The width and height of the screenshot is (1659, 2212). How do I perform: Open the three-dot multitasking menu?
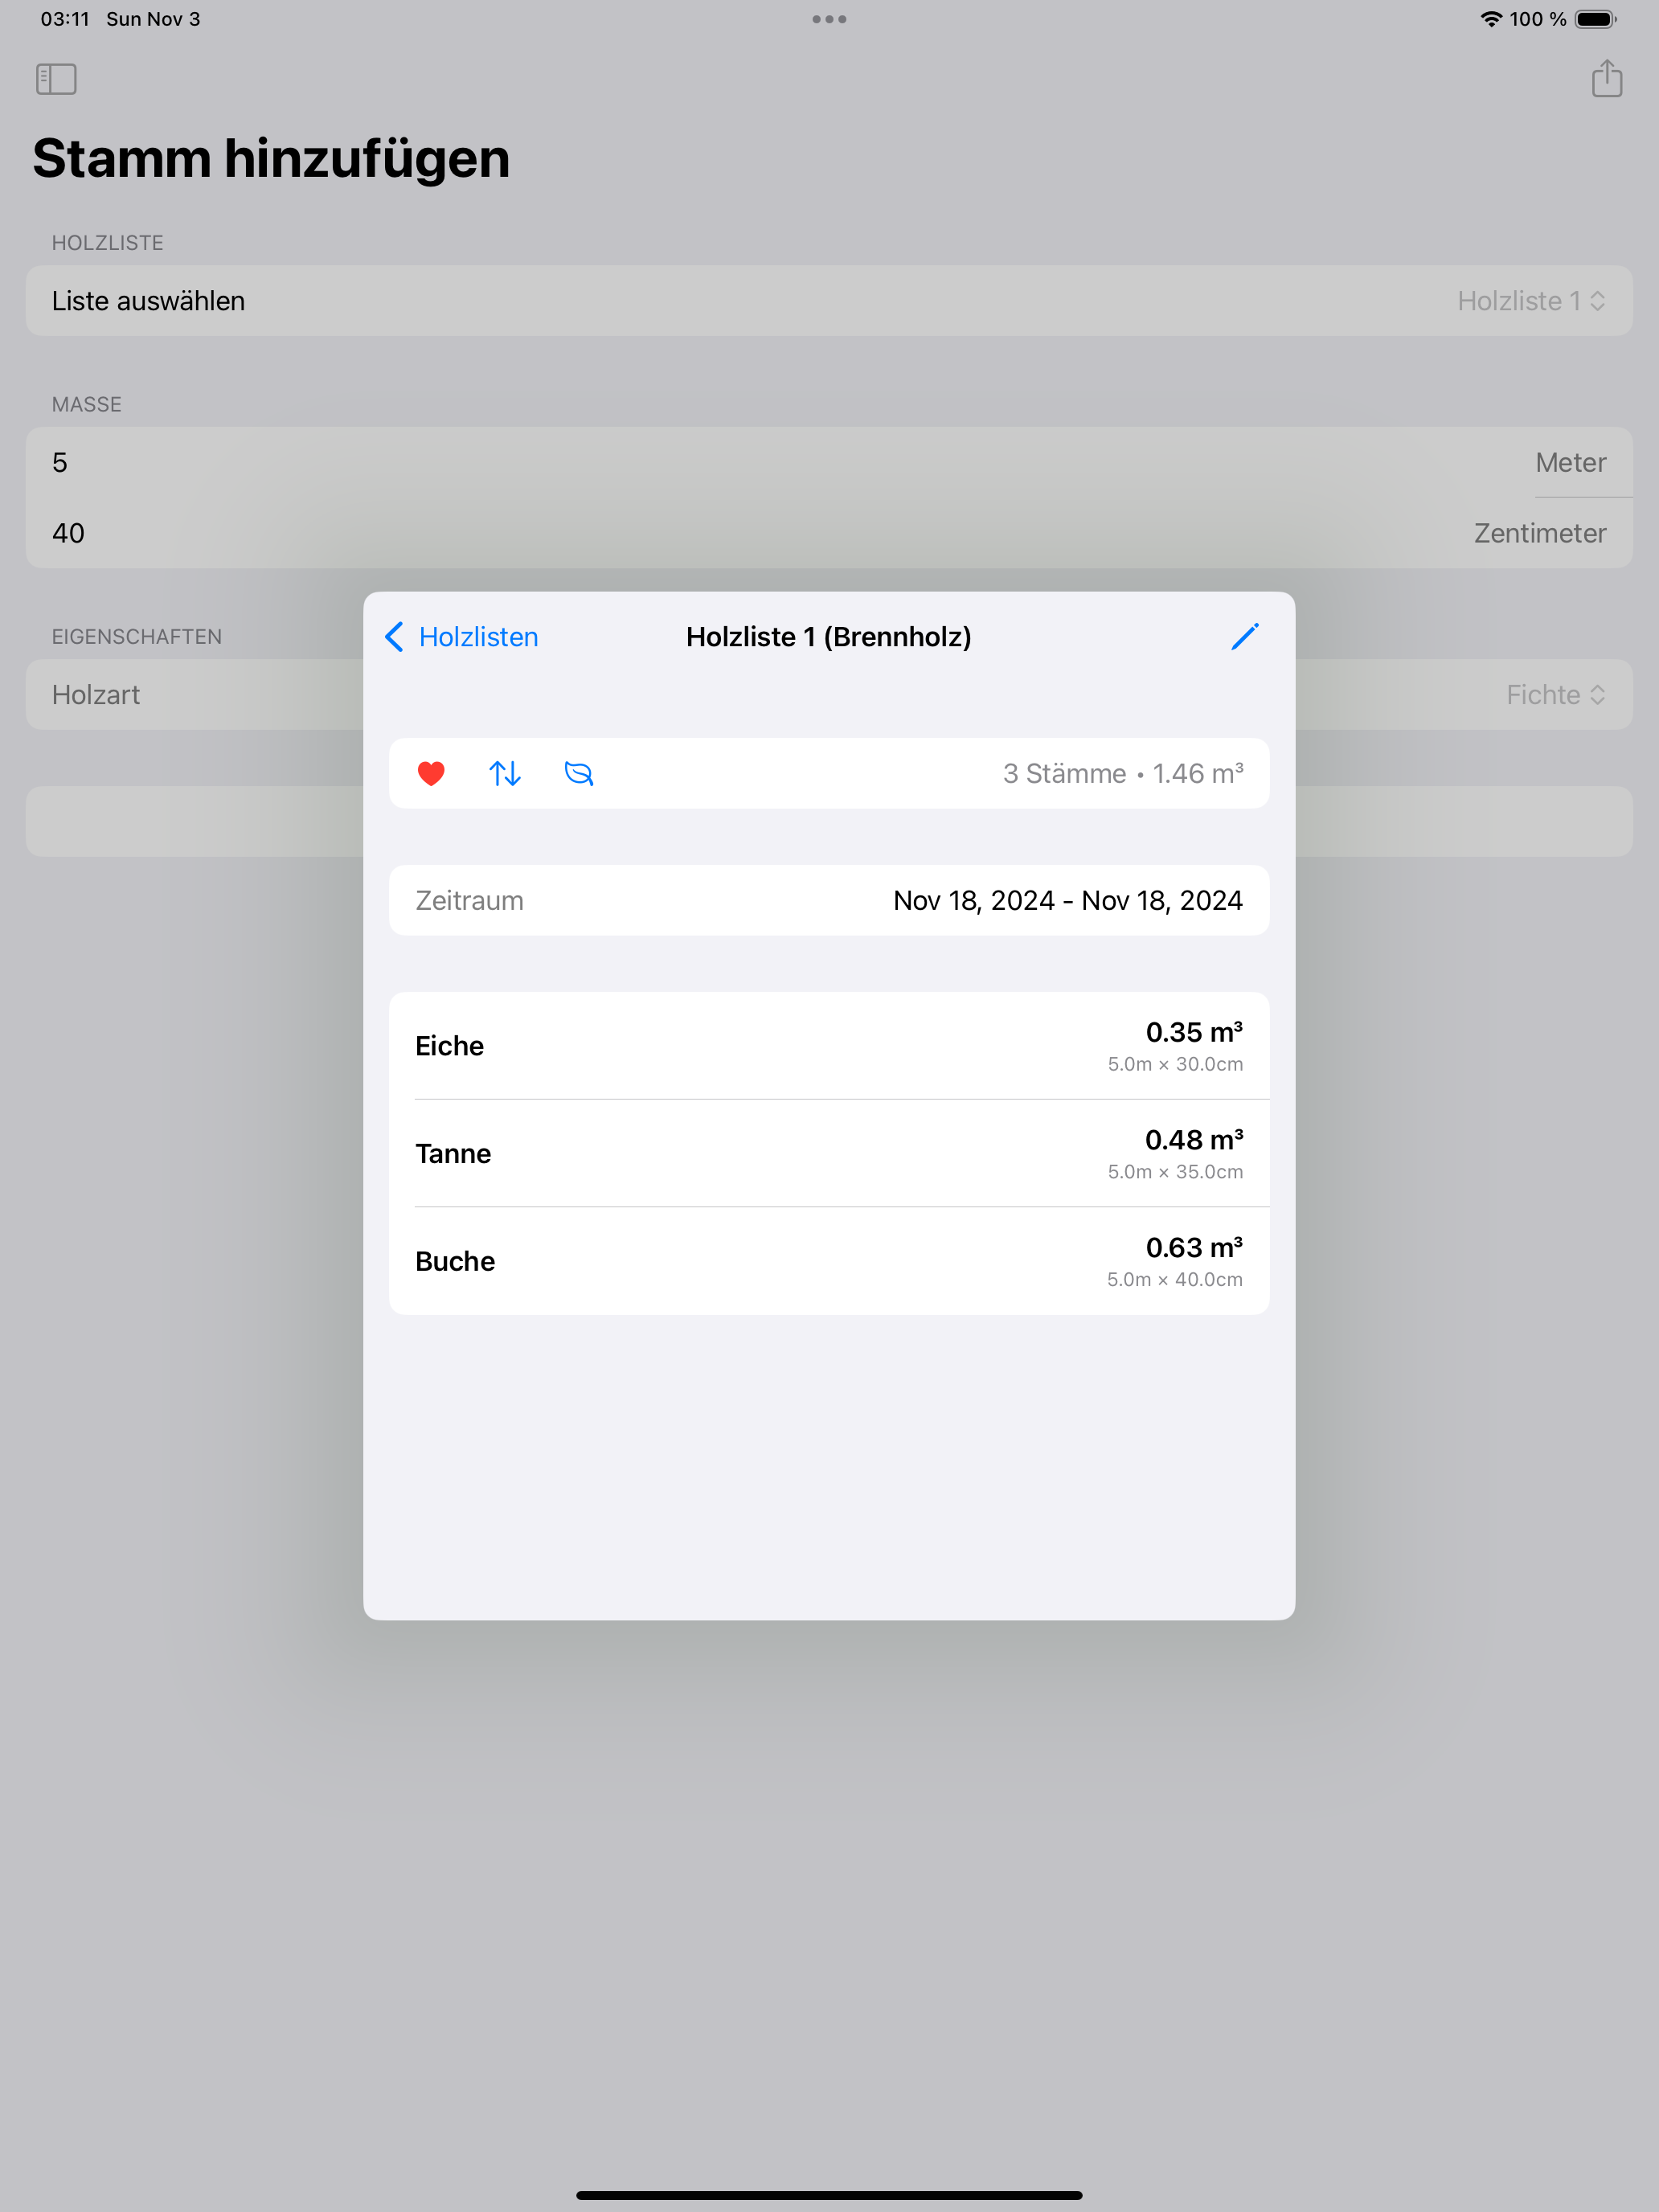pyautogui.click(x=829, y=19)
